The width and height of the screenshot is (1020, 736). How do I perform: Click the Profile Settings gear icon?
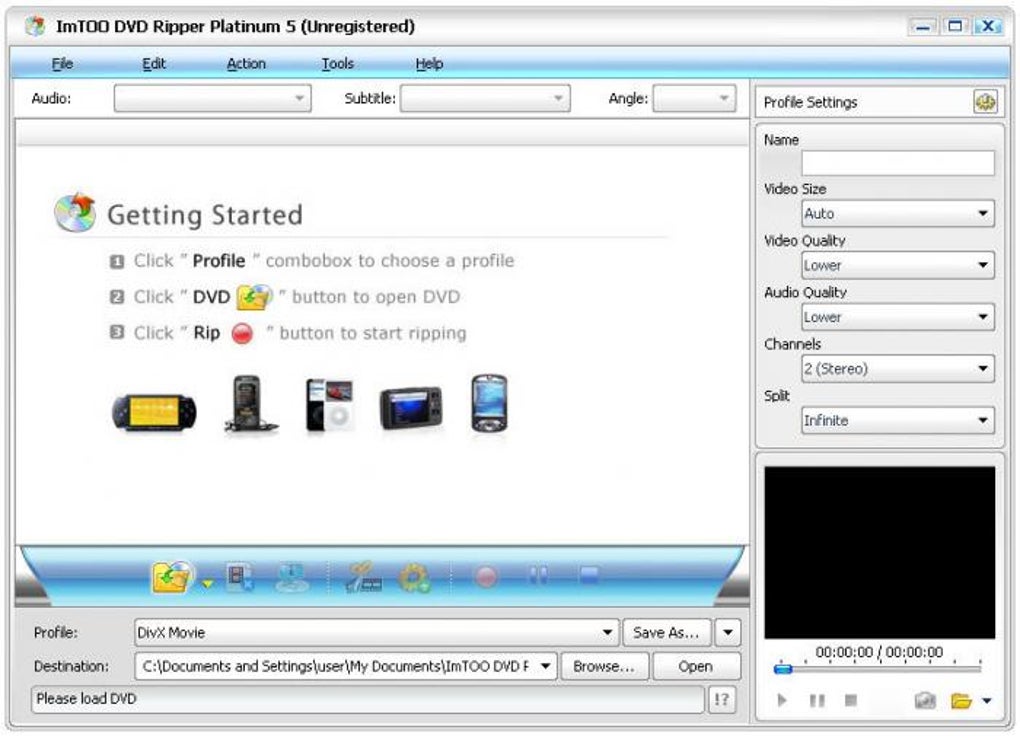point(985,102)
